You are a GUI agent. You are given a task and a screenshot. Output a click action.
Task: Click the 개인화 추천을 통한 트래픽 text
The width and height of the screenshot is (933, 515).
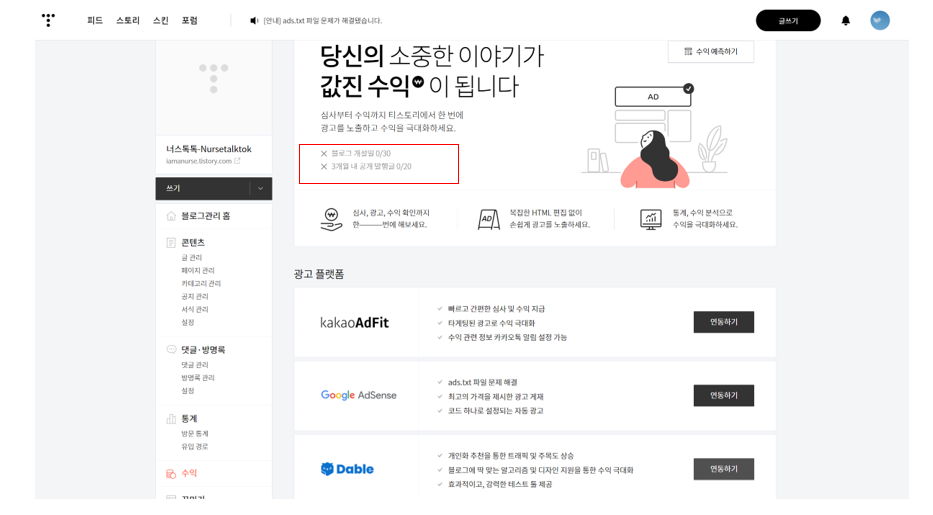[x=511, y=456]
